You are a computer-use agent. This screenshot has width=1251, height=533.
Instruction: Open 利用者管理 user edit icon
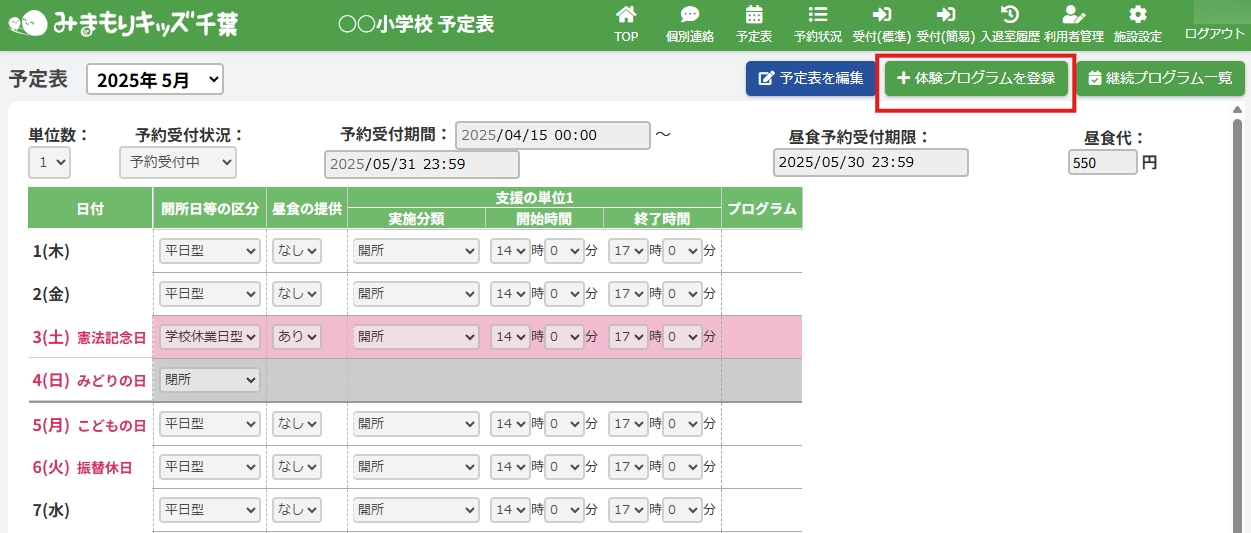[1073, 16]
